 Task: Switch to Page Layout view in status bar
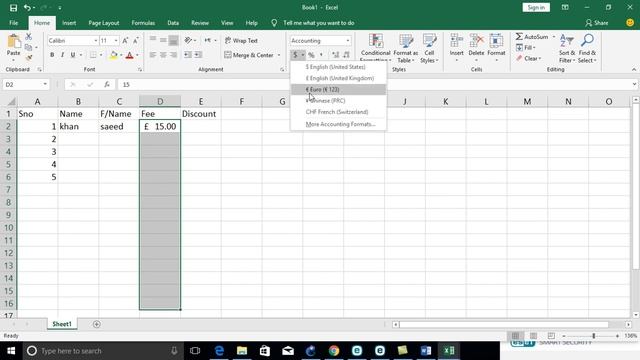point(533,336)
